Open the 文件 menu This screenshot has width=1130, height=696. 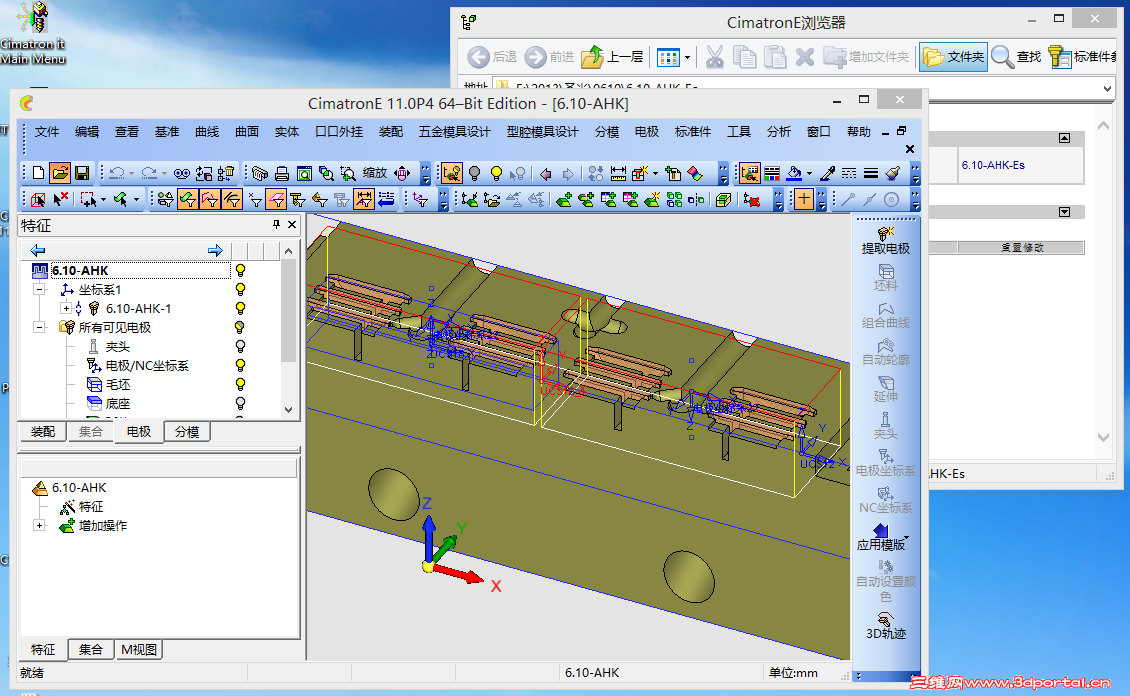(47, 132)
